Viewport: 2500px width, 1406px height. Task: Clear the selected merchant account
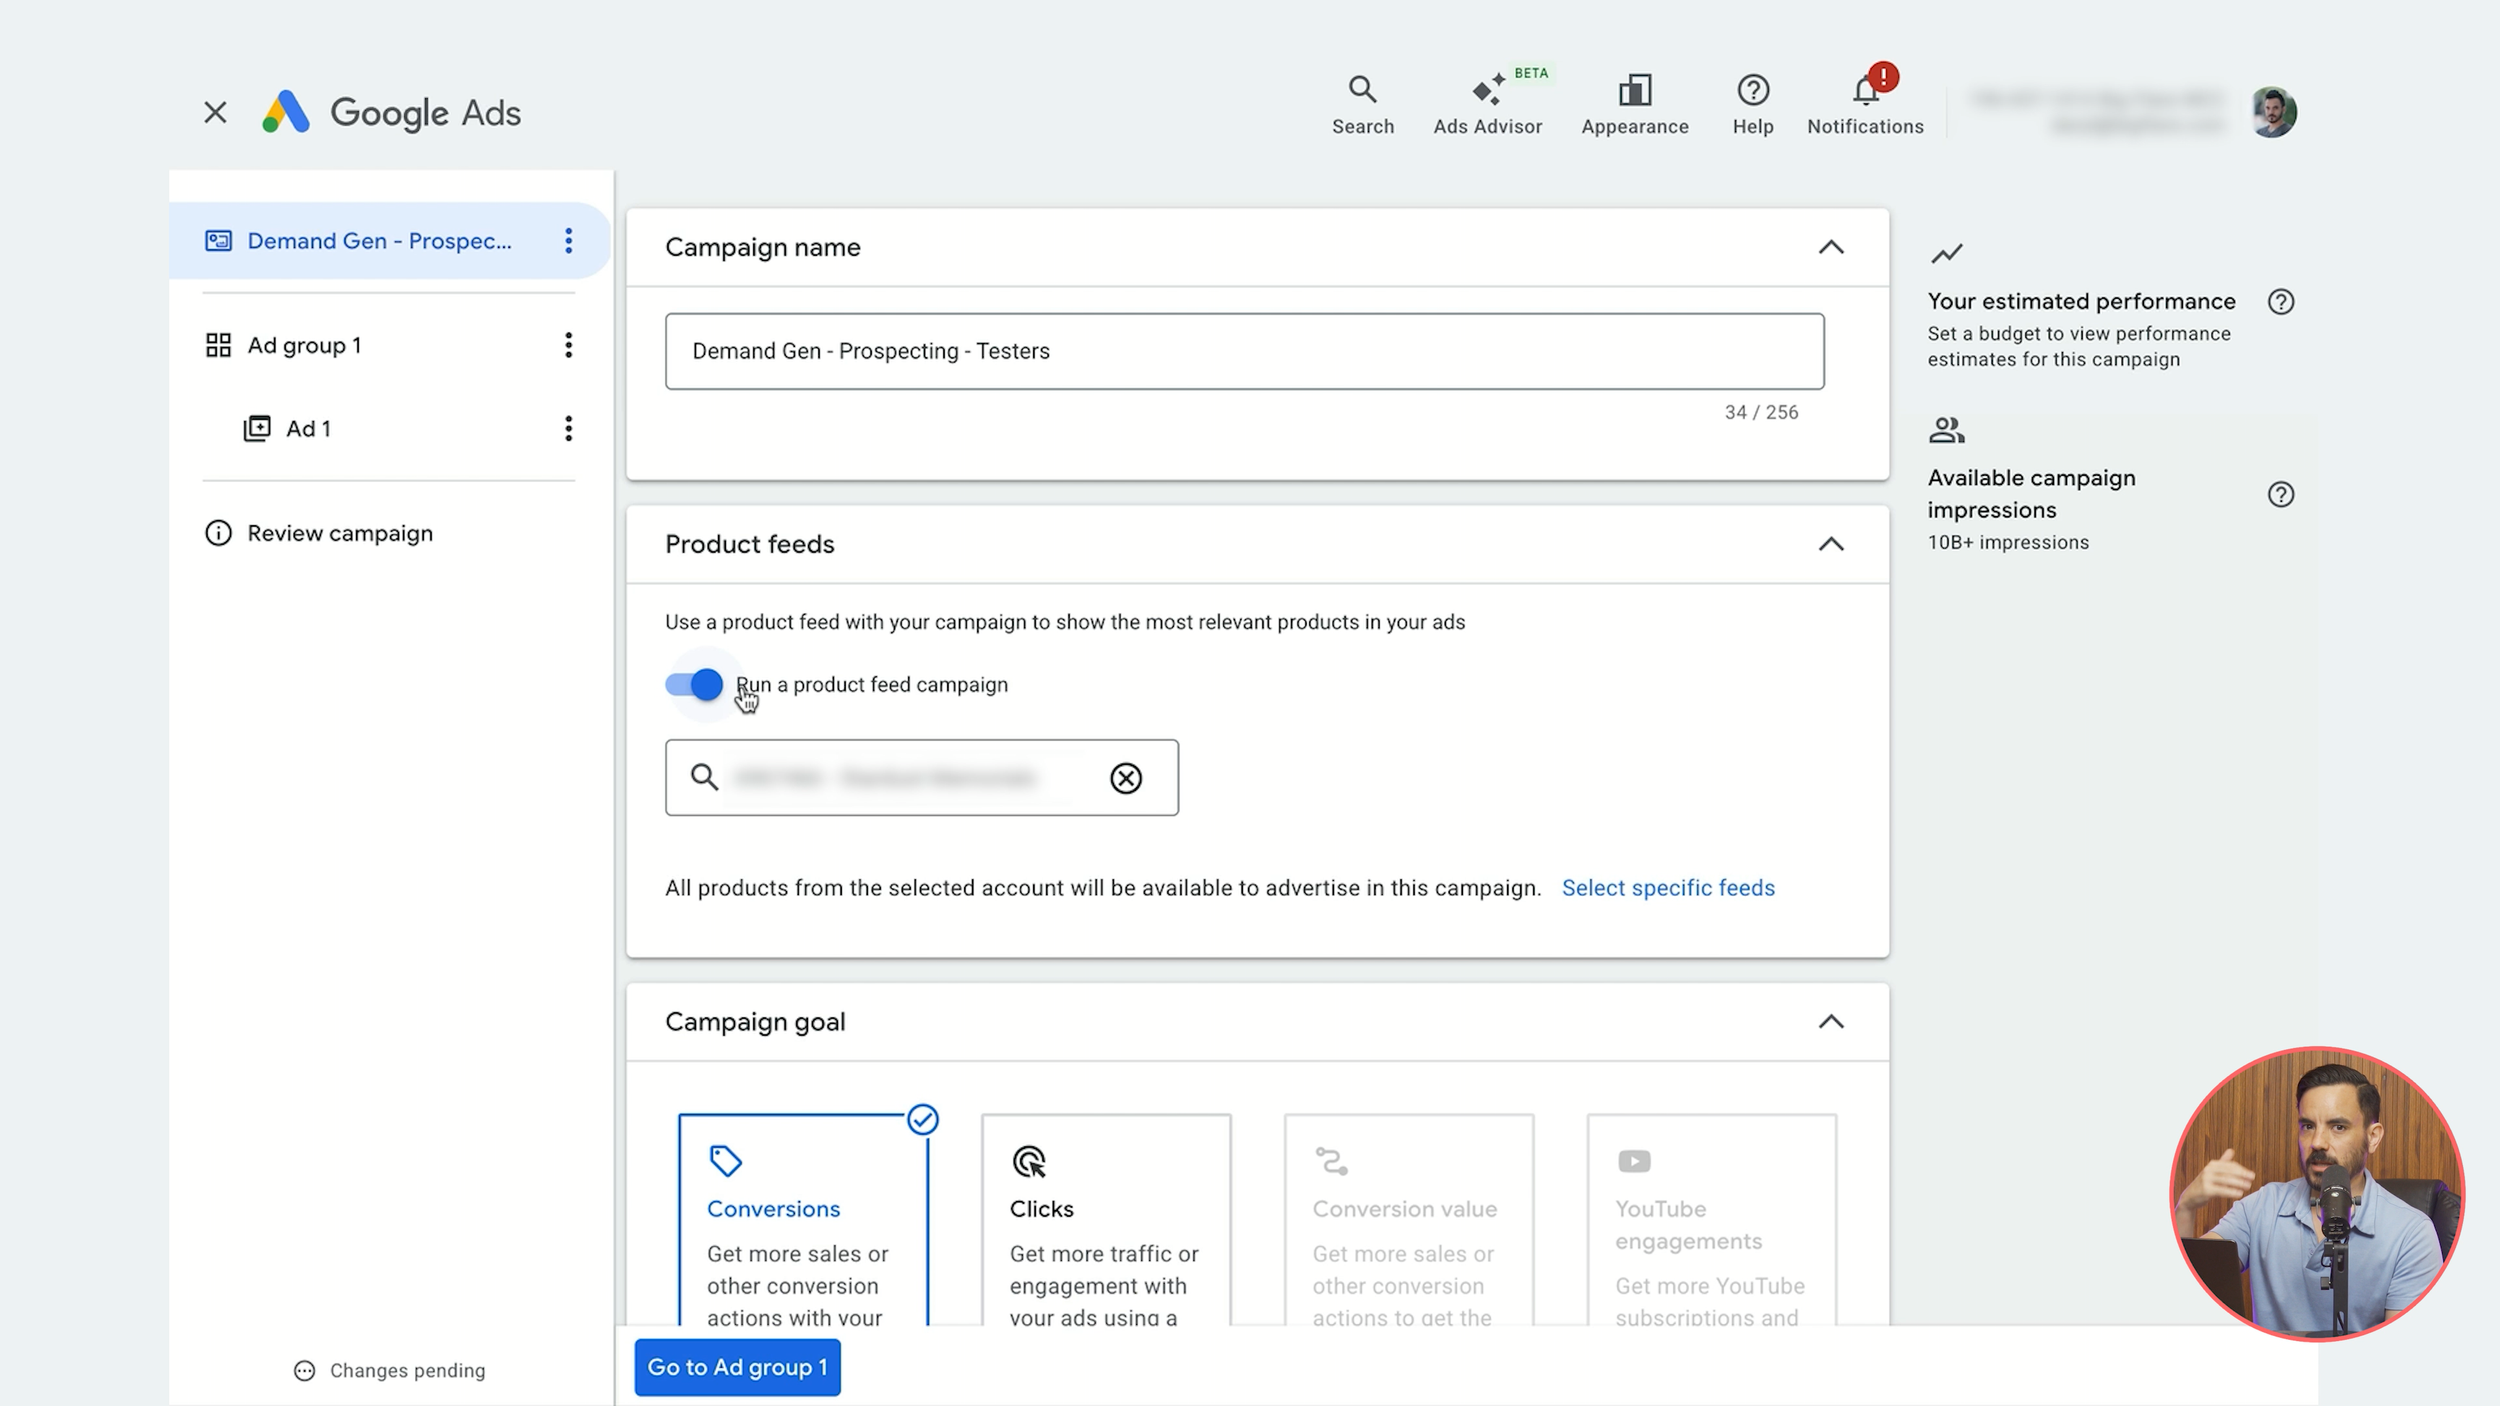point(1126,778)
